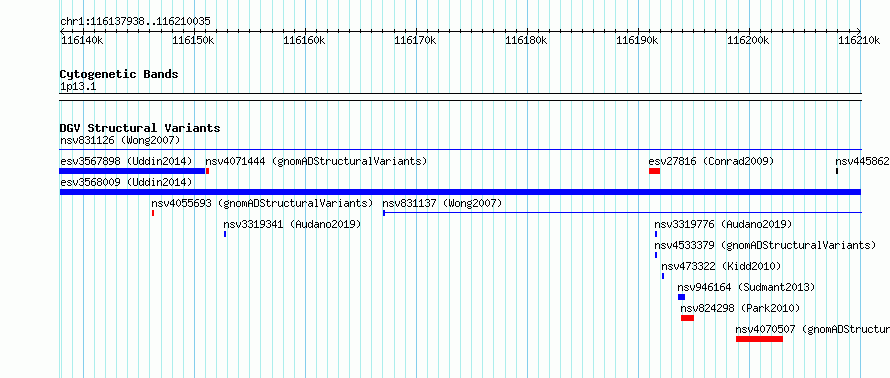The image size is (890, 378).
Task: Click the 116170k ruler position
Action: point(415,40)
